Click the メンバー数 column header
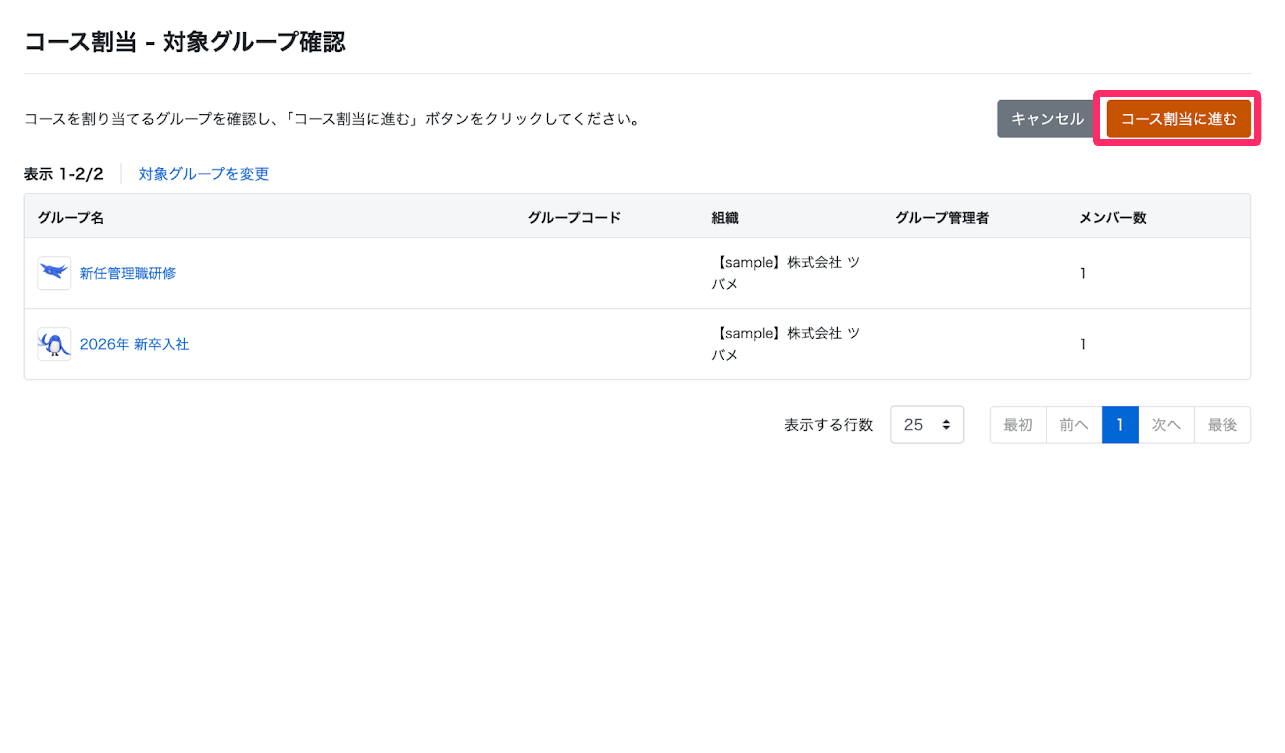This screenshot has width=1285, height=753. tap(1113, 217)
